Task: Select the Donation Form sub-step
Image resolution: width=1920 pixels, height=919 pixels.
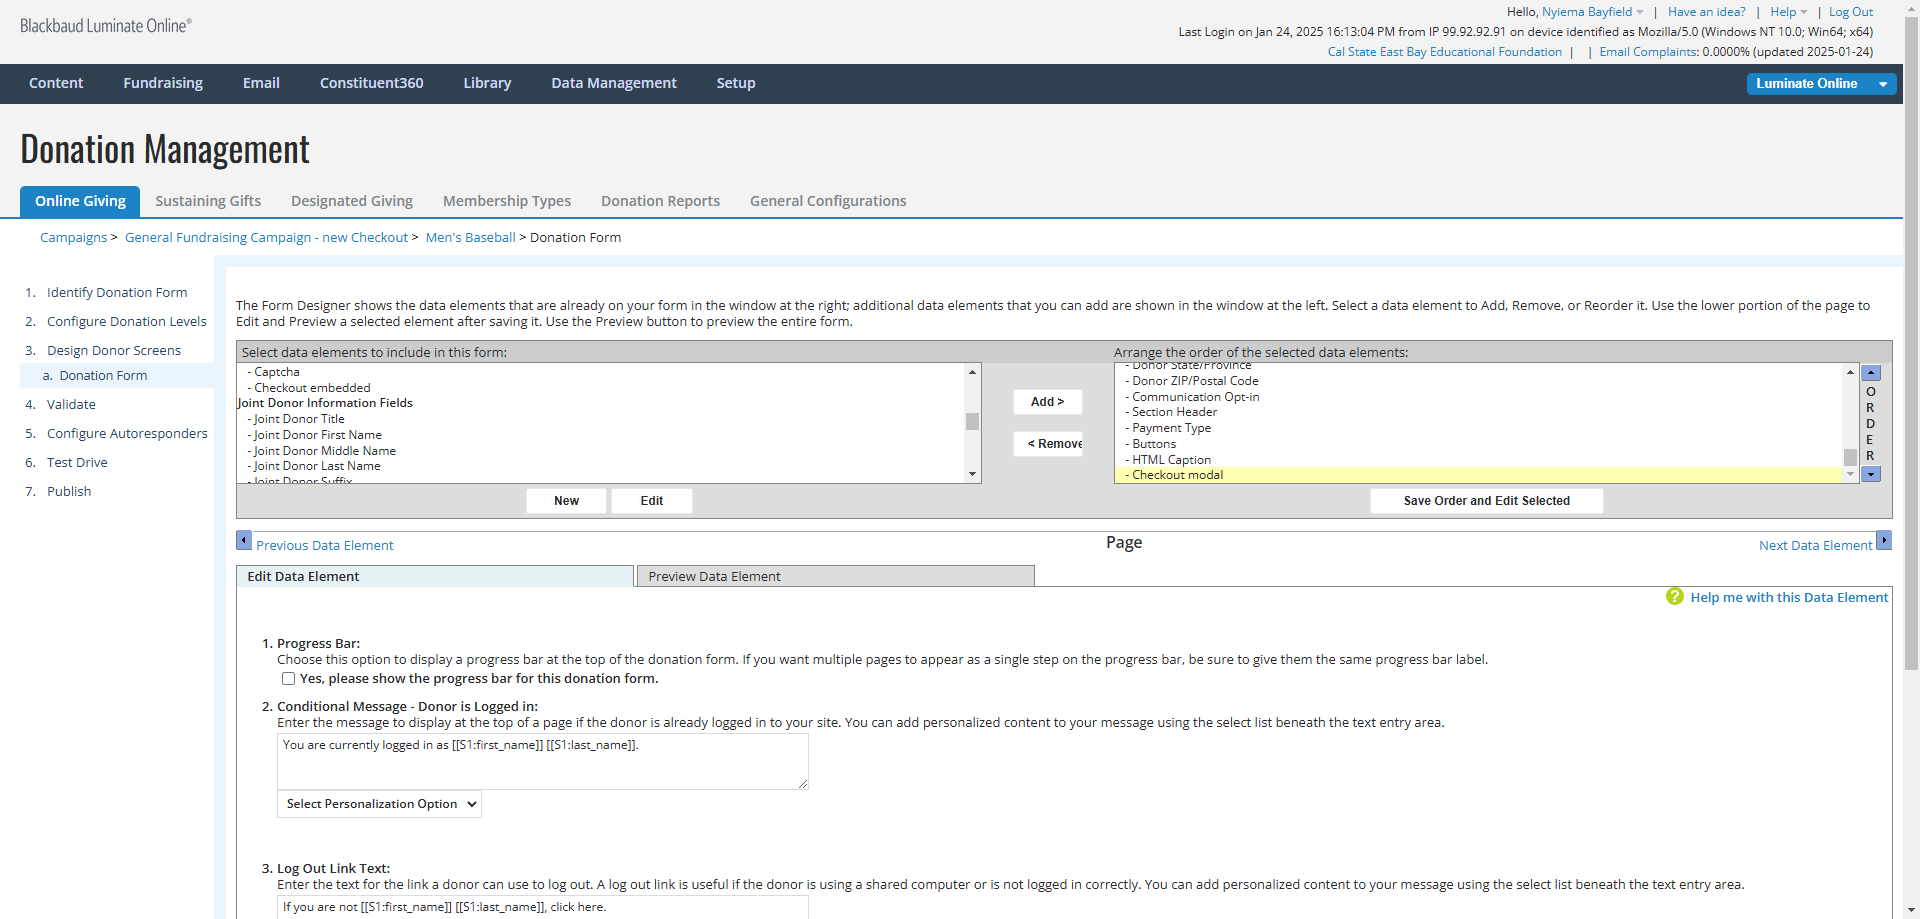Action: [x=103, y=375]
